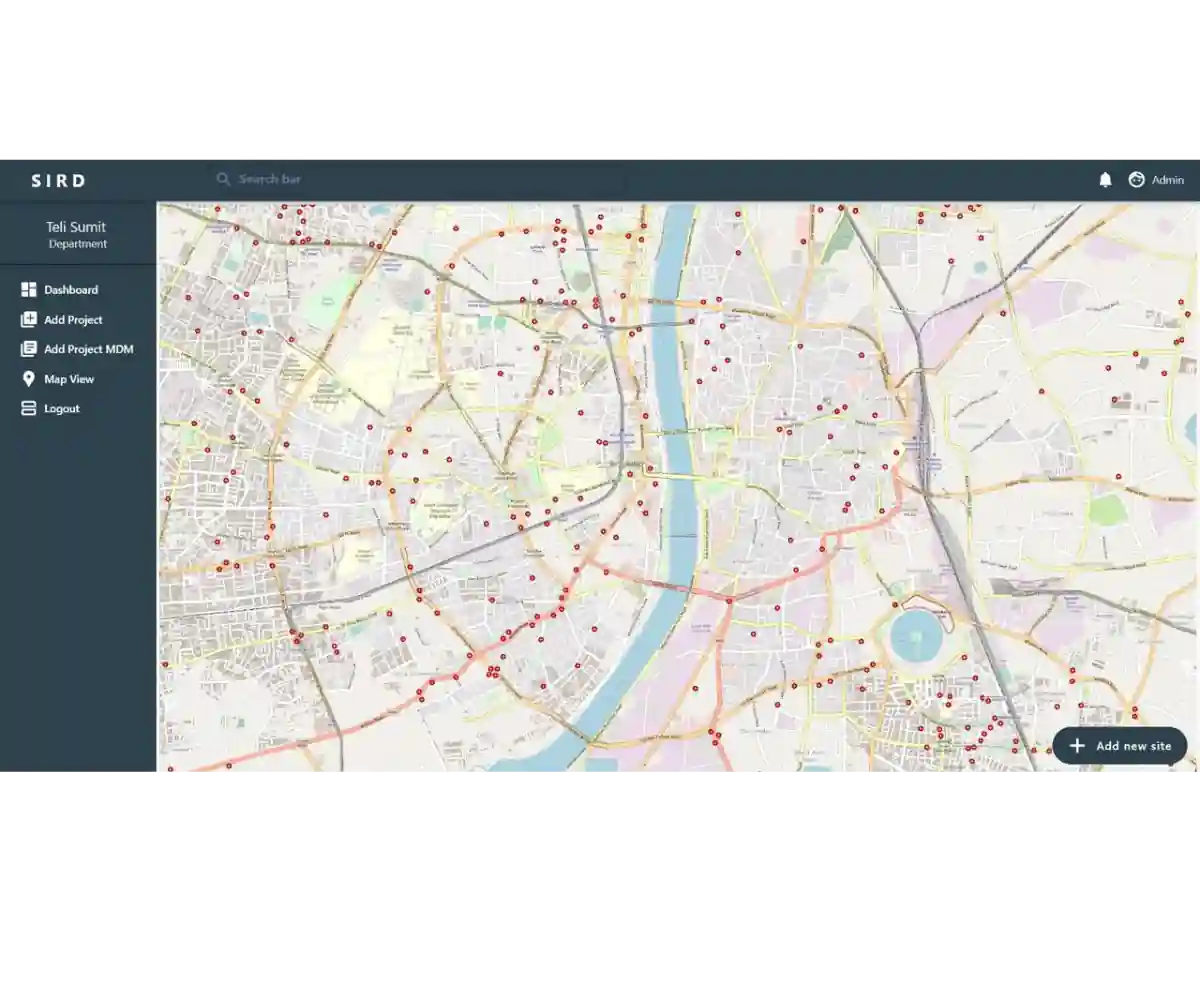The width and height of the screenshot is (1200, 1000).
Task: Click the Logout icon in the sidebar
Action: pyautogui.click(x=28, y=409)
